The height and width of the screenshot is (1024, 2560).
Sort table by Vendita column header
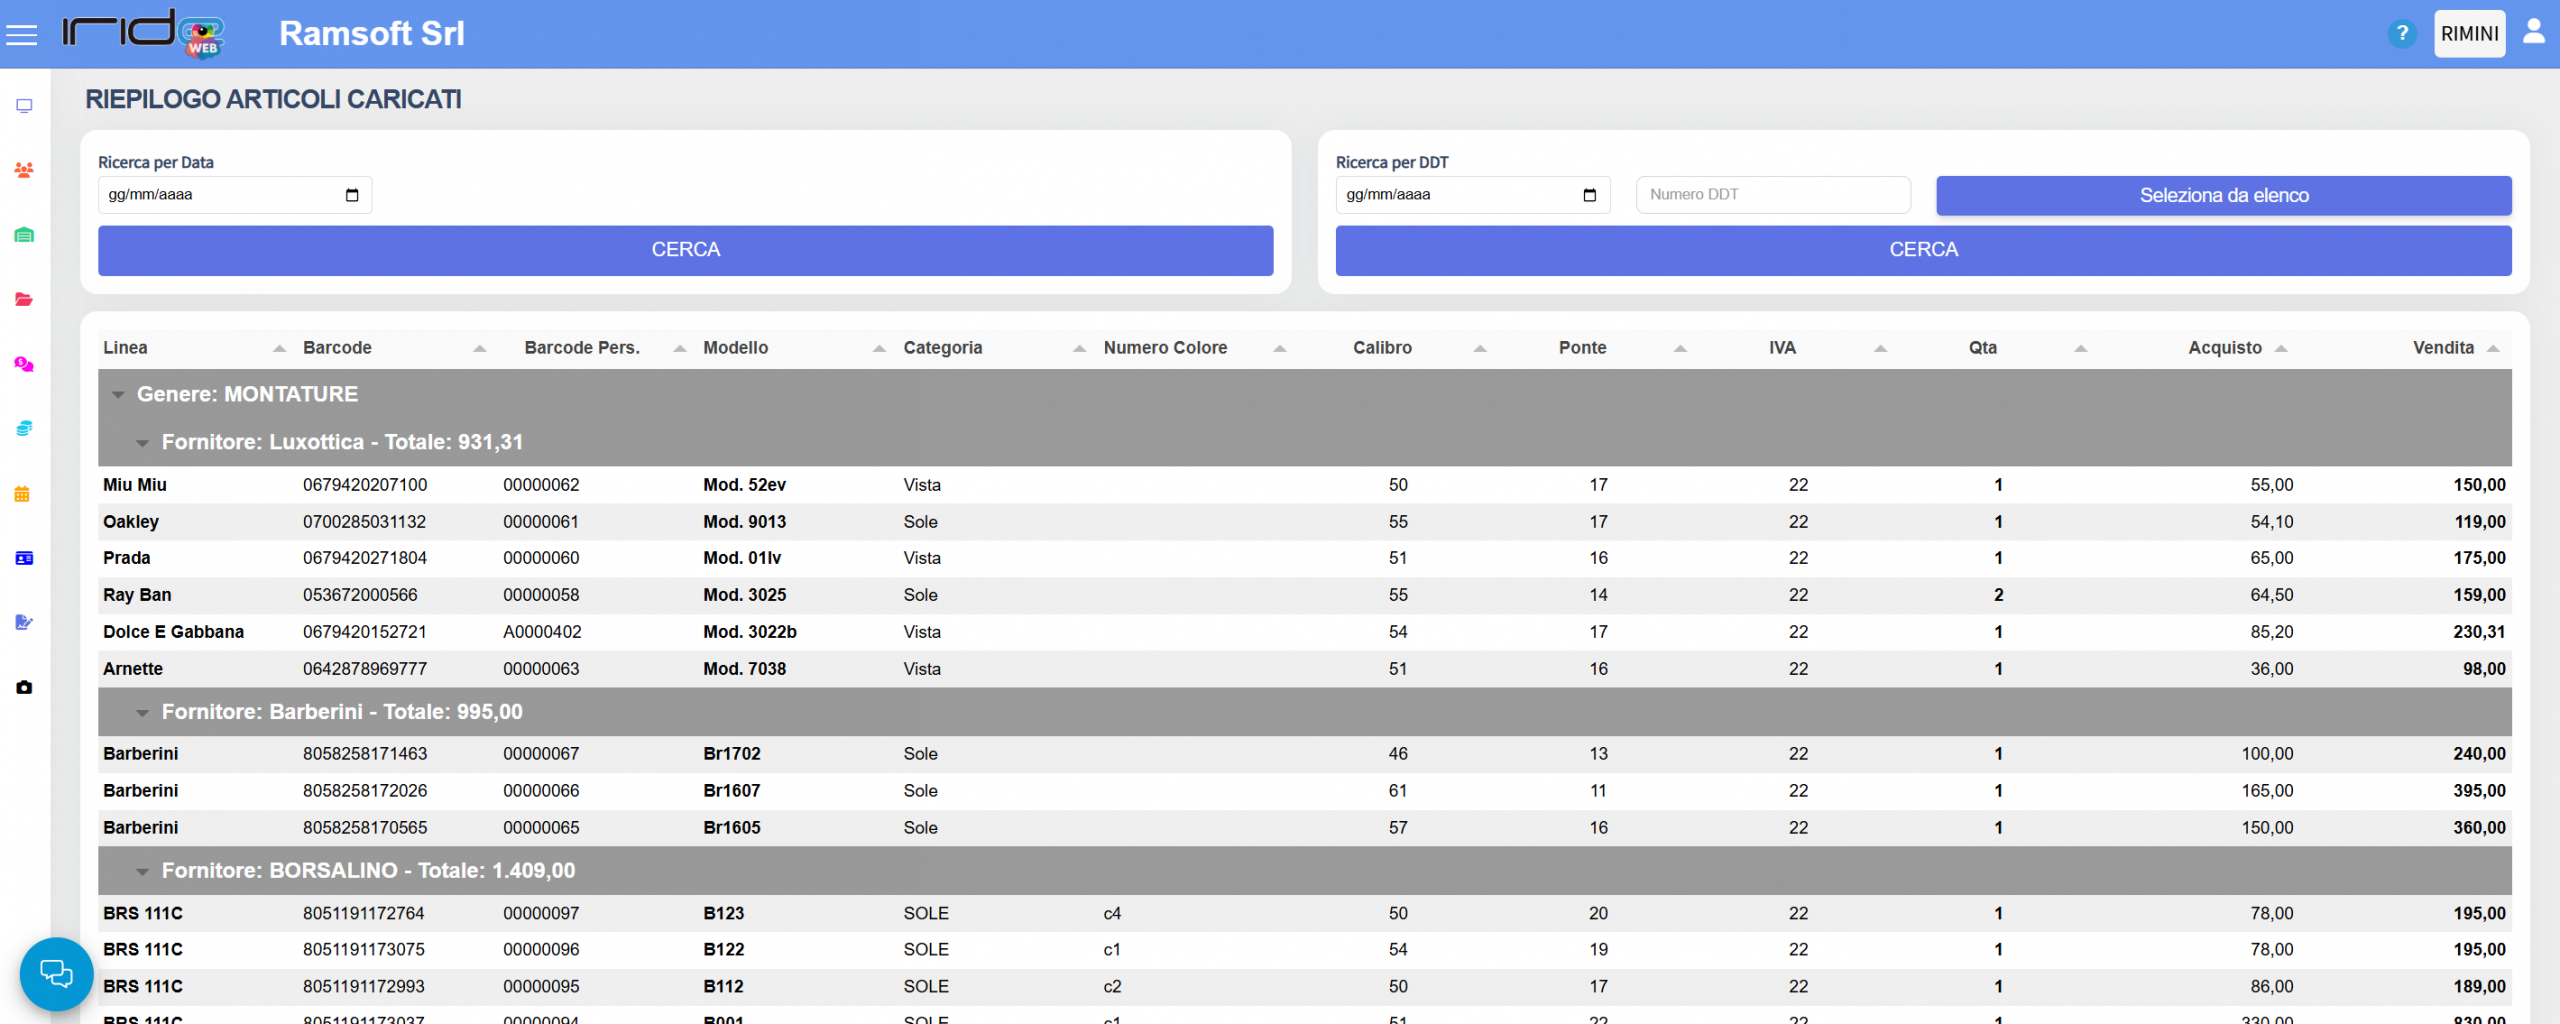coord(2442,348)
